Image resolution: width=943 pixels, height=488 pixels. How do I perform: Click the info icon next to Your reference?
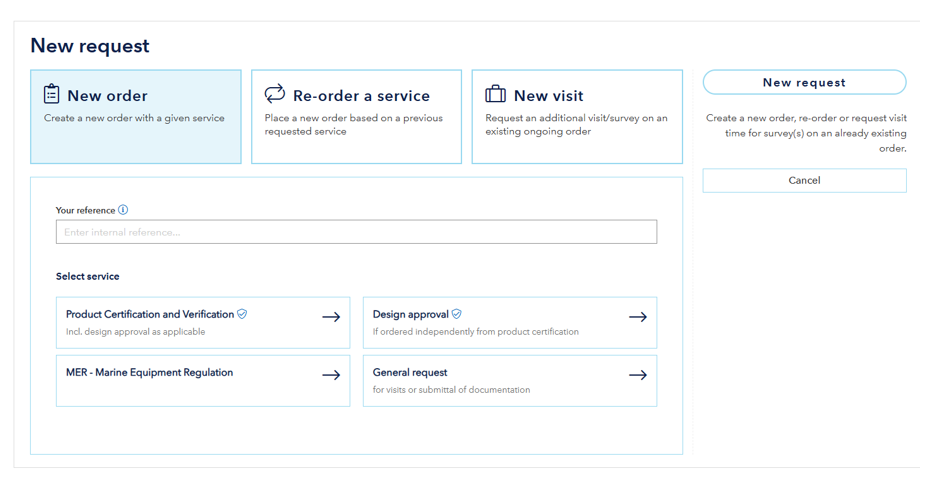123,210
